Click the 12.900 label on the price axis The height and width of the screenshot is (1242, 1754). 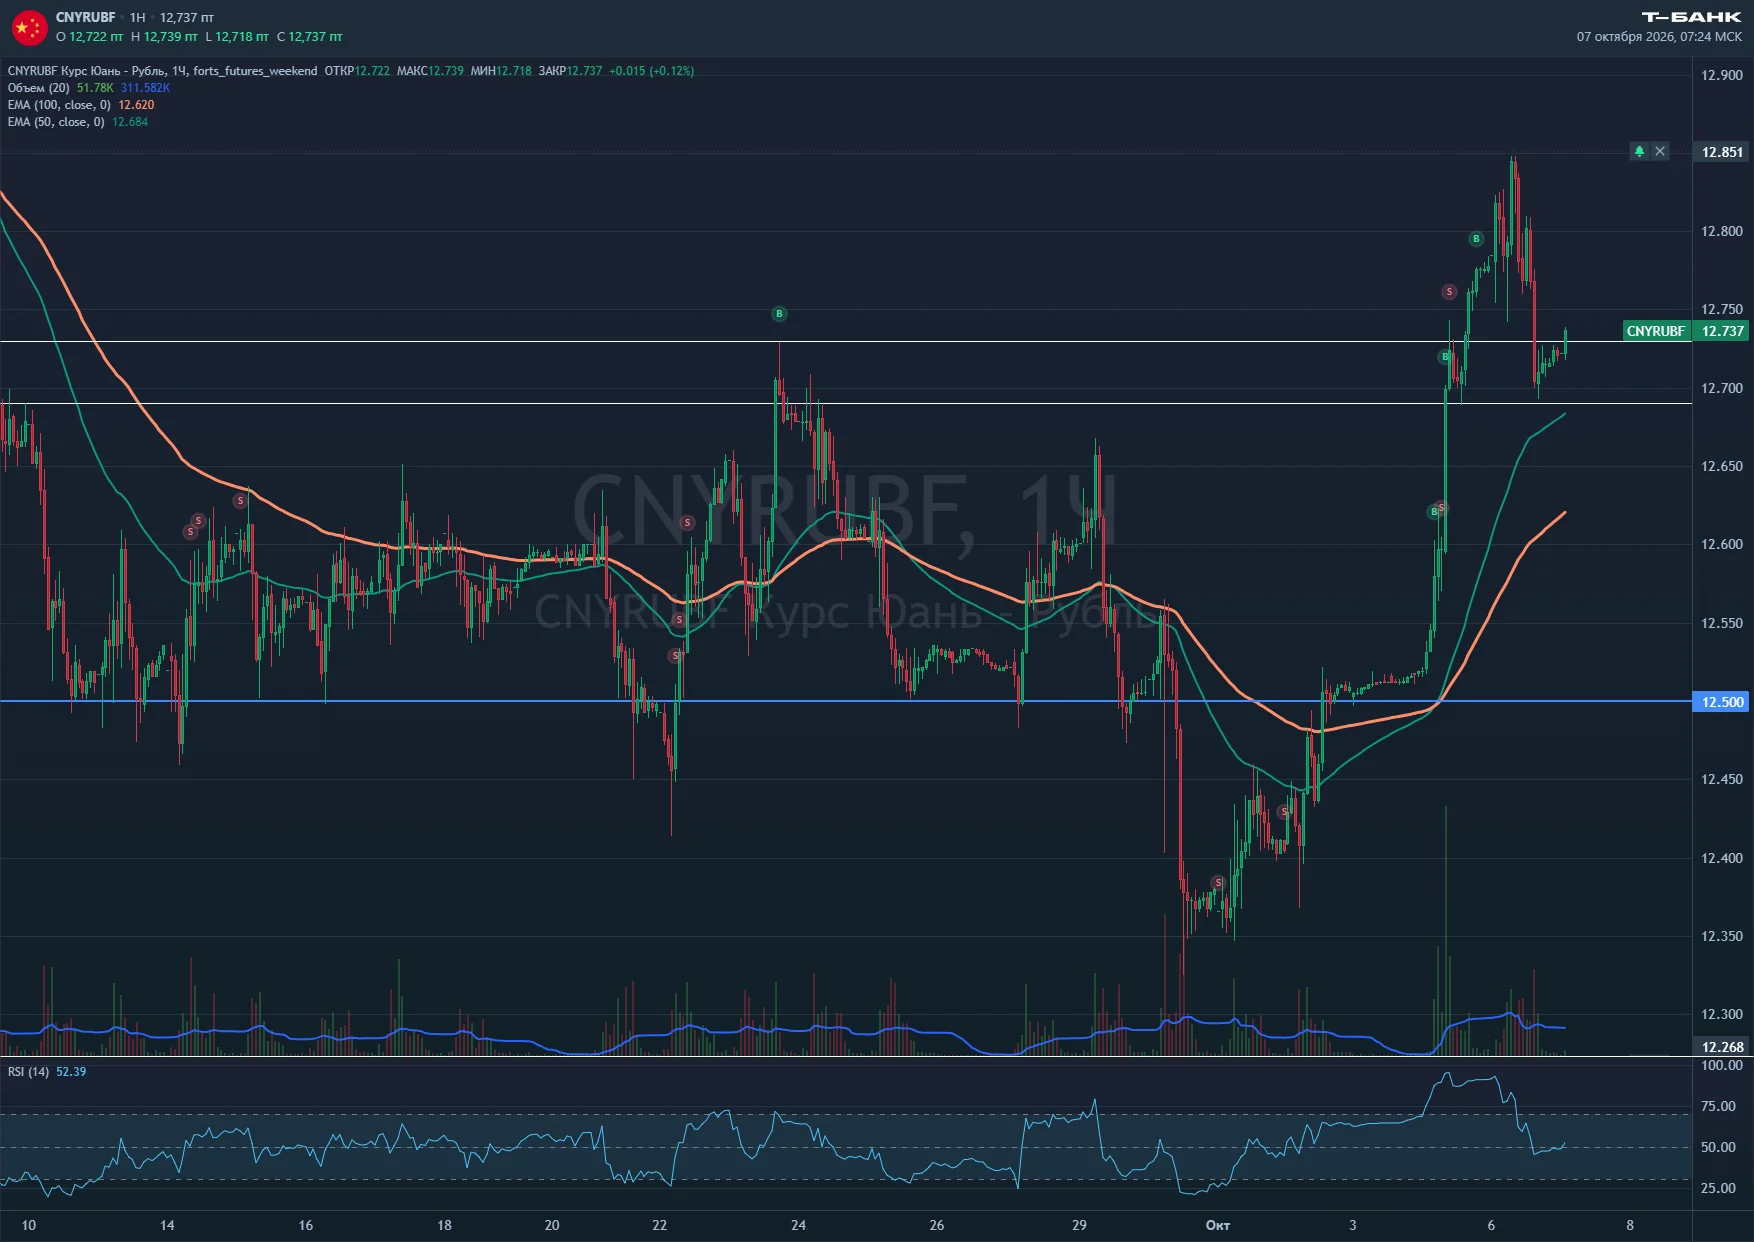tap(1722, 75)
